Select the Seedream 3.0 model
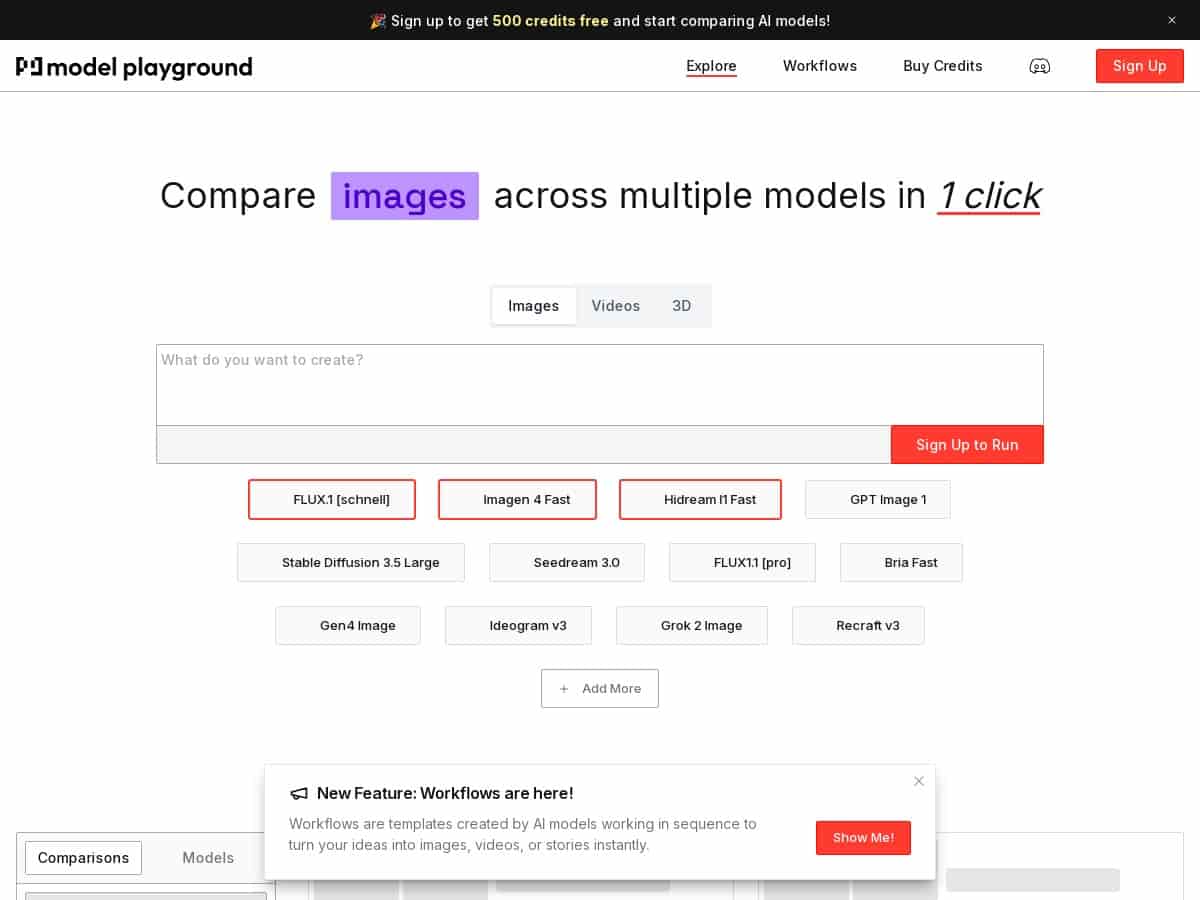Screen dimensions: 1200x900 [567, 562]
